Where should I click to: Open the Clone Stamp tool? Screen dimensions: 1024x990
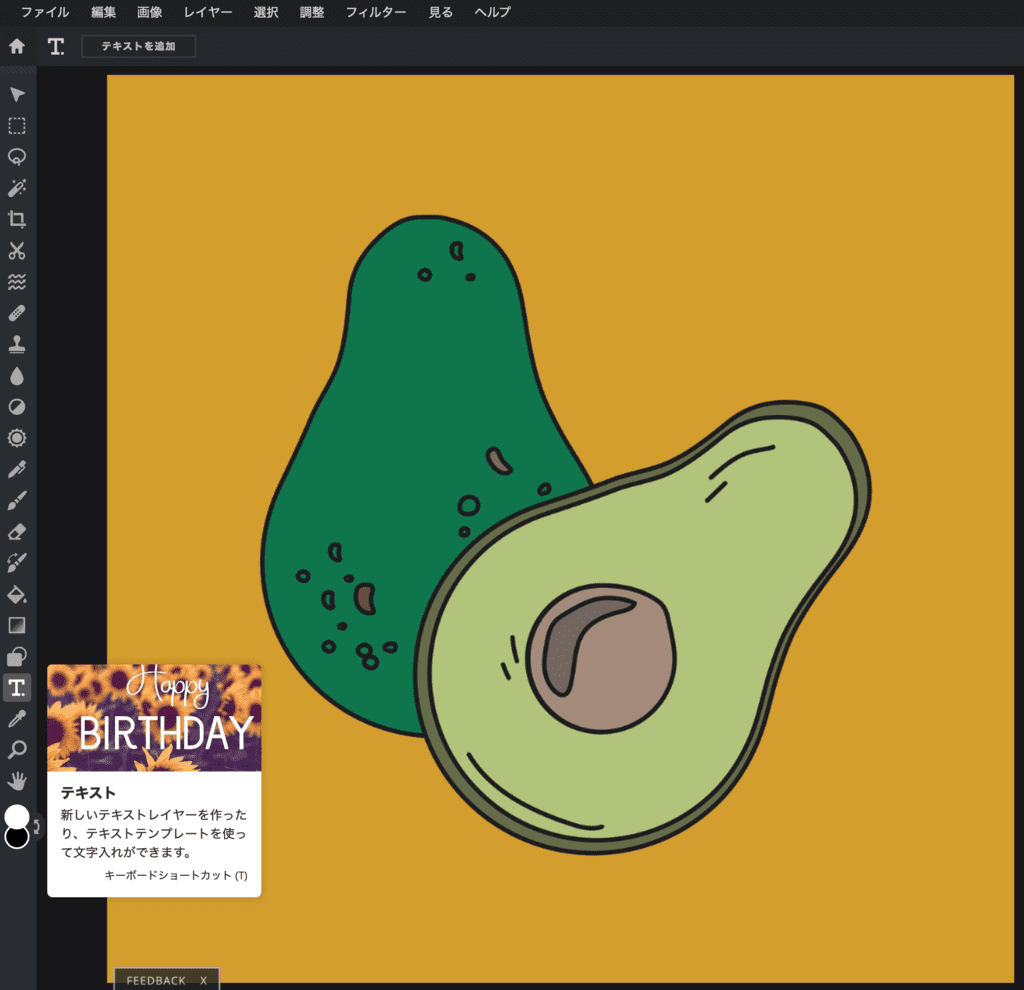pos(17,343)
